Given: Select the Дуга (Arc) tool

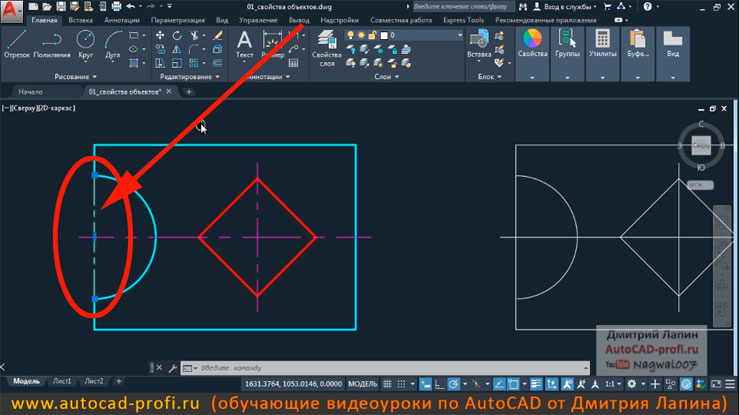Looking at the screenshot, I should point(112,44).
